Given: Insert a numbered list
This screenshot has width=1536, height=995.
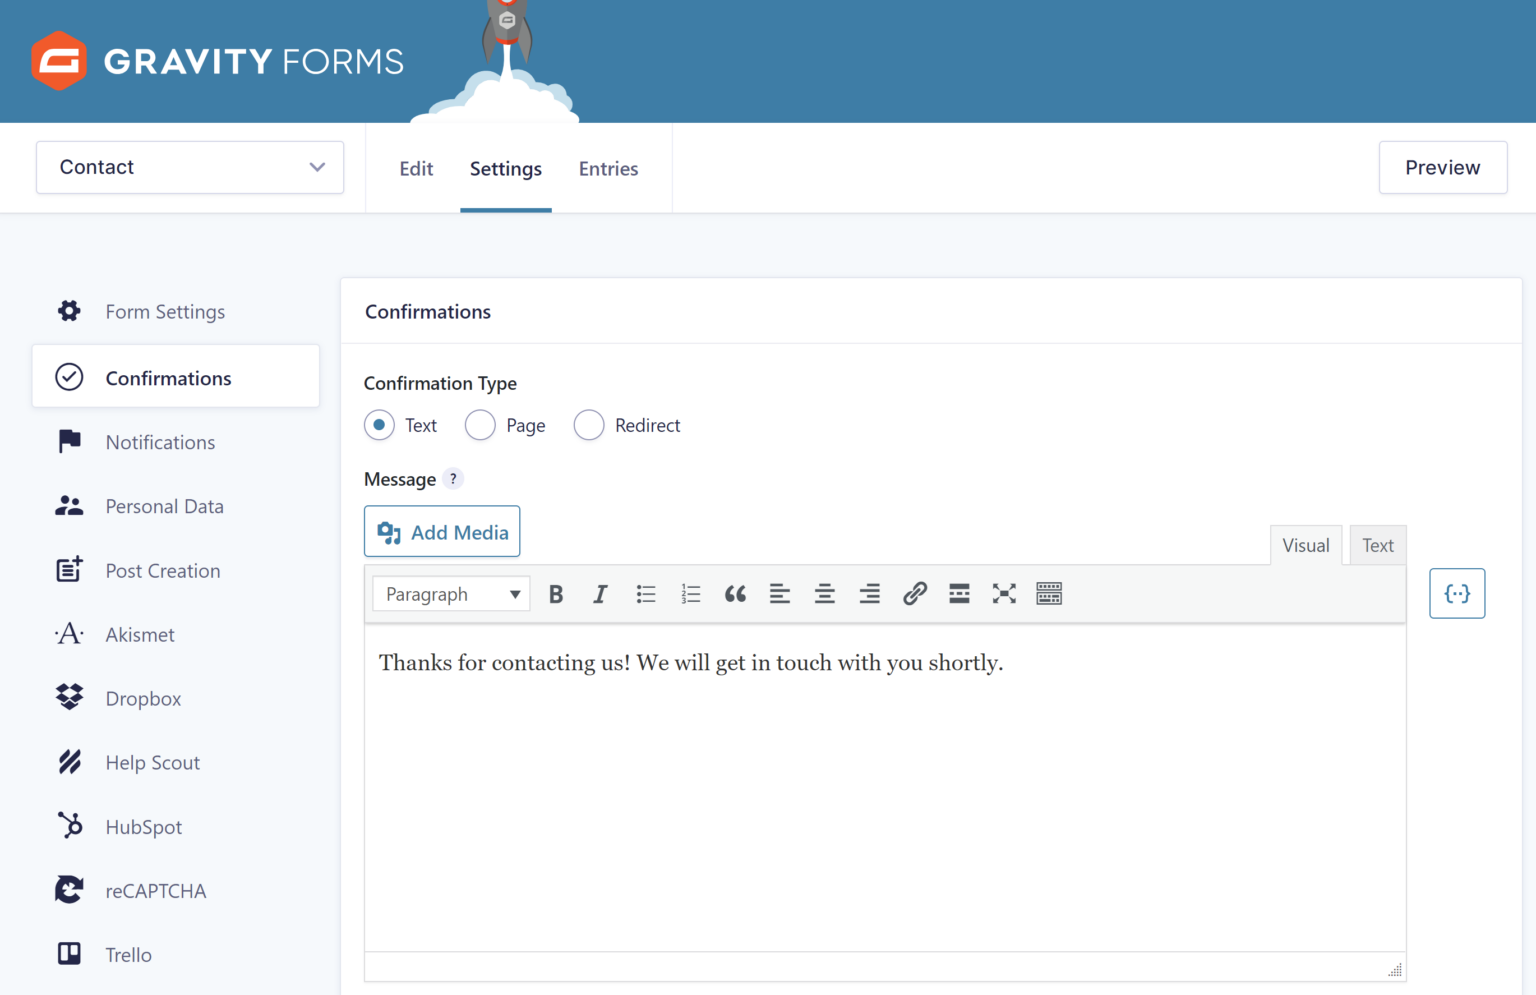Looking at the screenshot, I should pos(690,593).
